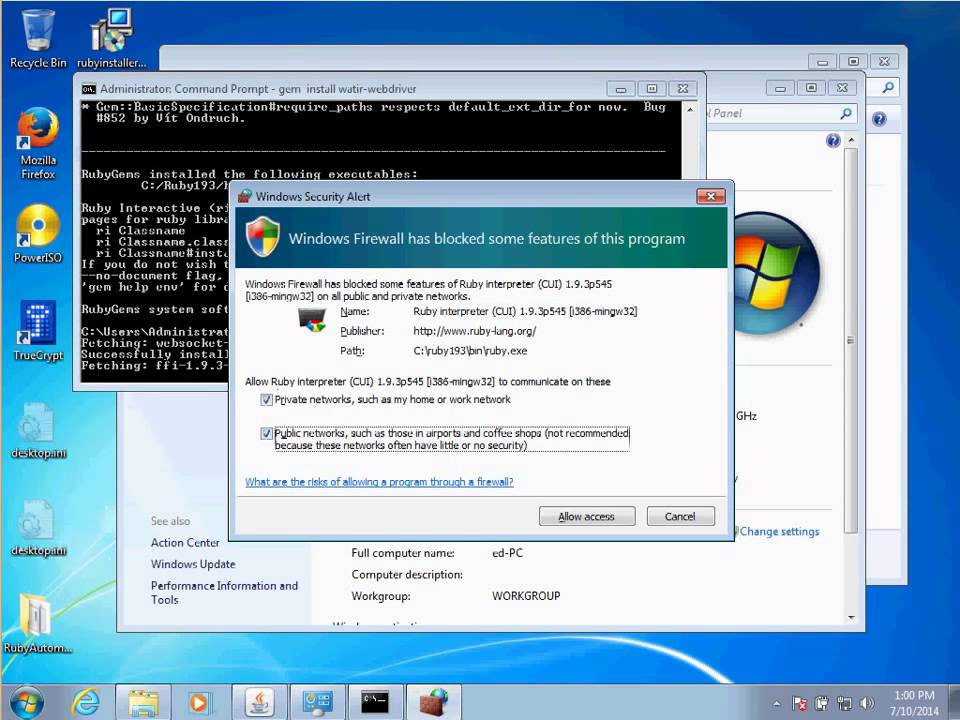Image resolution: width=960 pixels, height=720 pixels.
Task: Open the firewall risks help link
Action: coord(379,482)
